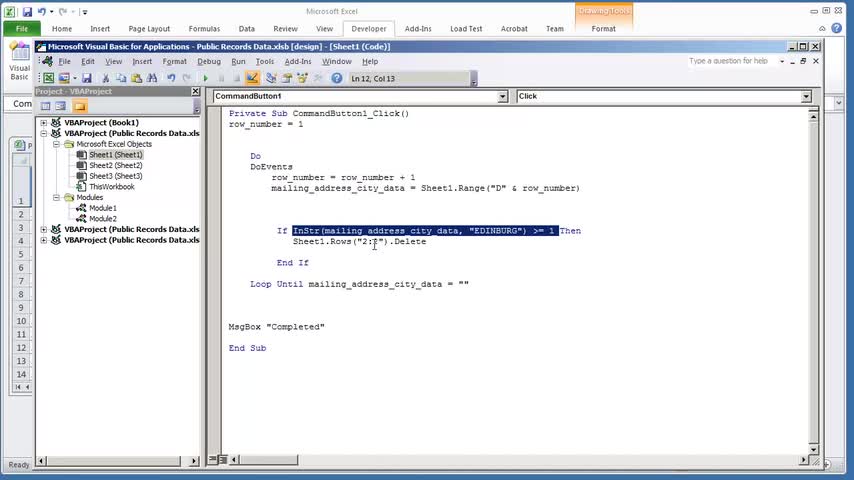The image size is (854, 480).
Task: Close the Project - VBAProject panel
Action: (196, 92)
